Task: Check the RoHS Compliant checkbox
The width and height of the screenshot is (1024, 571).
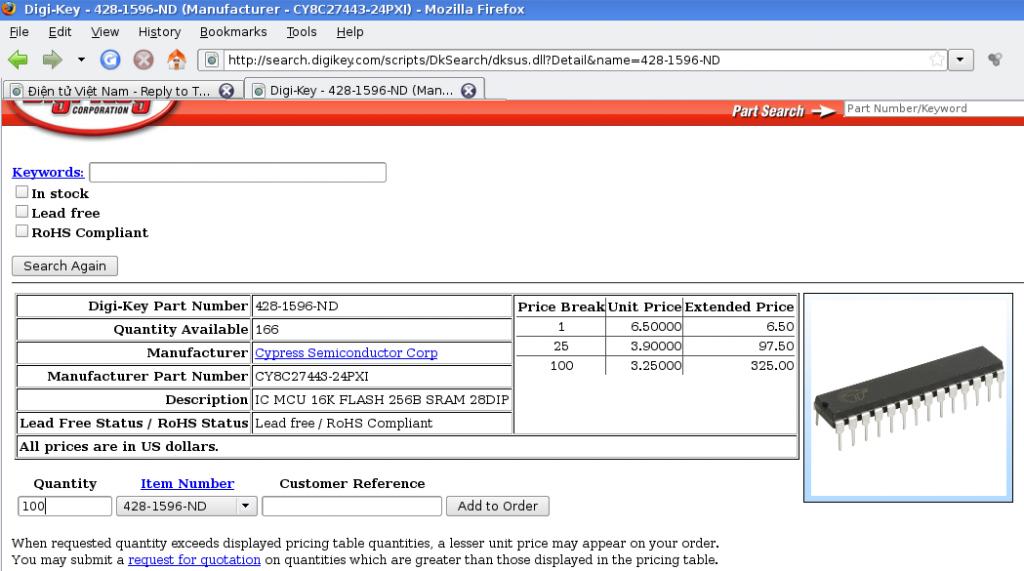Action: coord(22,231)
